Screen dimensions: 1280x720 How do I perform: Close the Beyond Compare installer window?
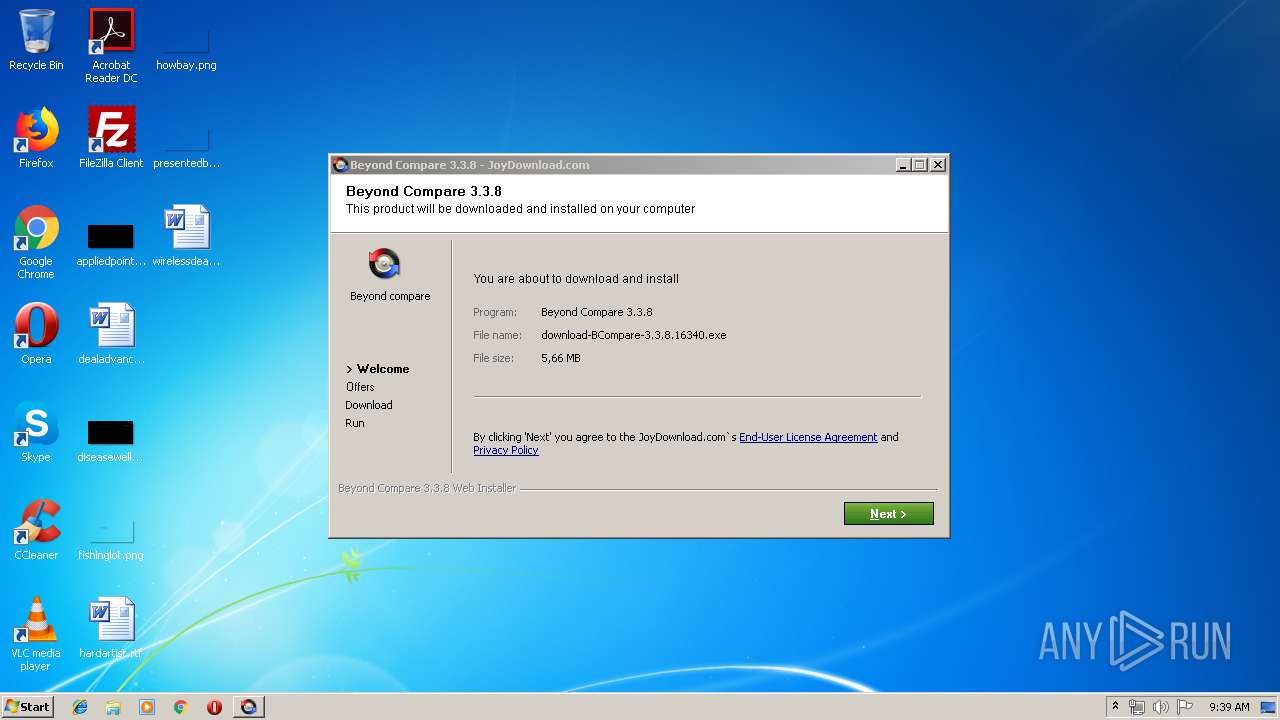click(x=938, y=165)
